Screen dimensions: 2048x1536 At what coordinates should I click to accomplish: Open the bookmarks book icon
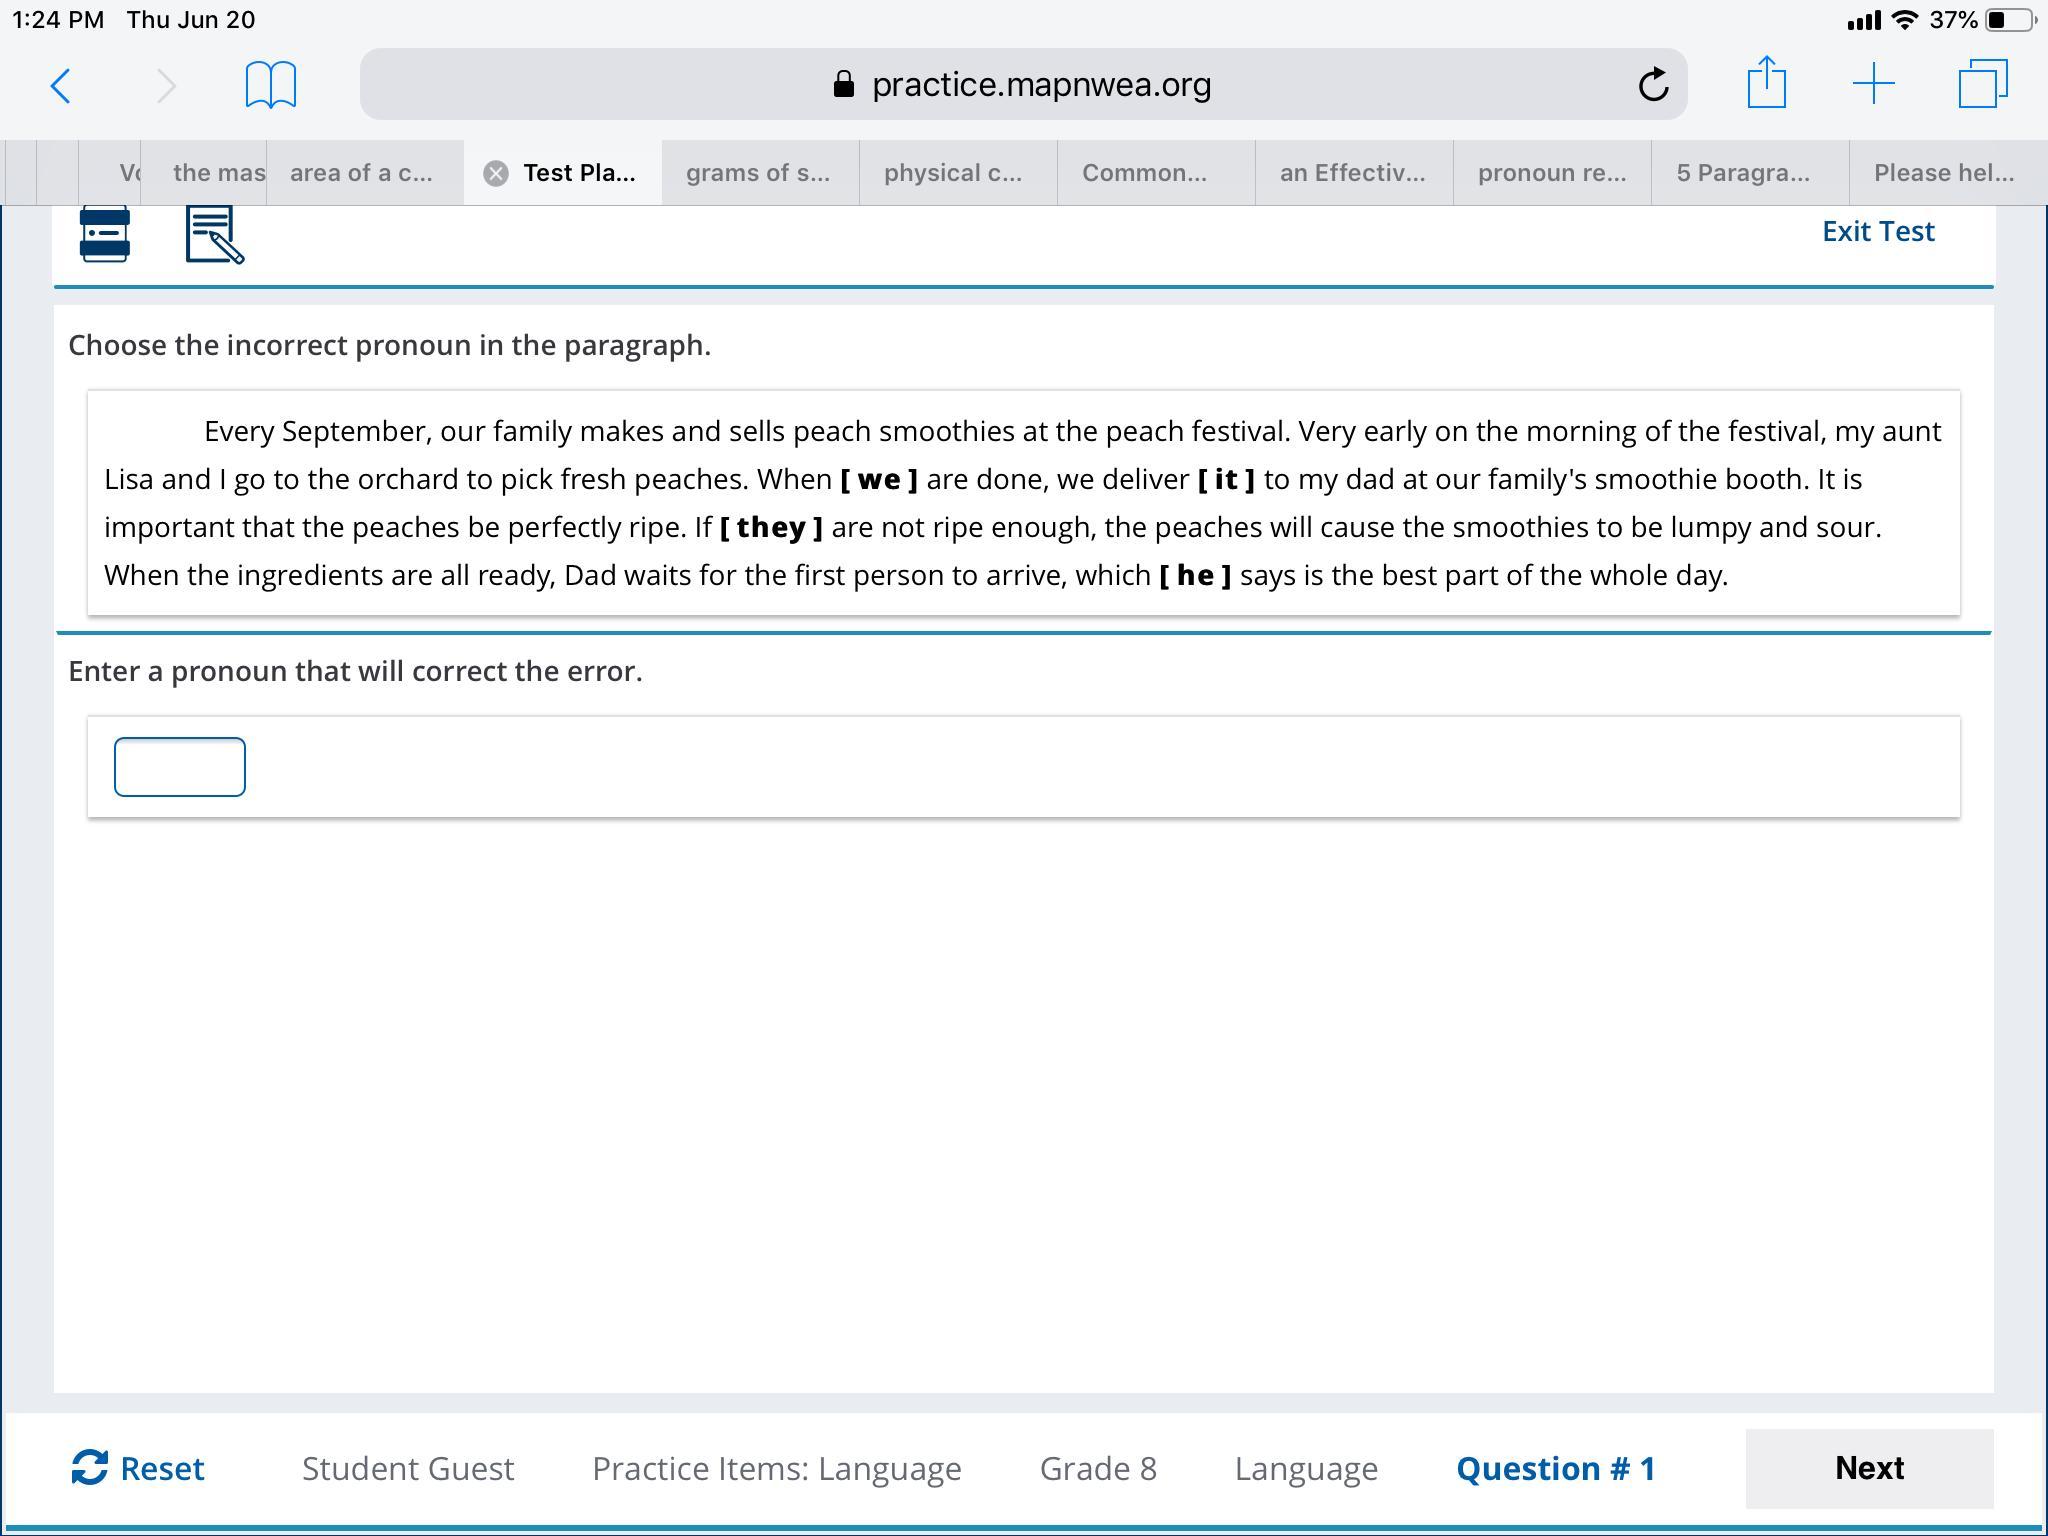tap(270, 85)
